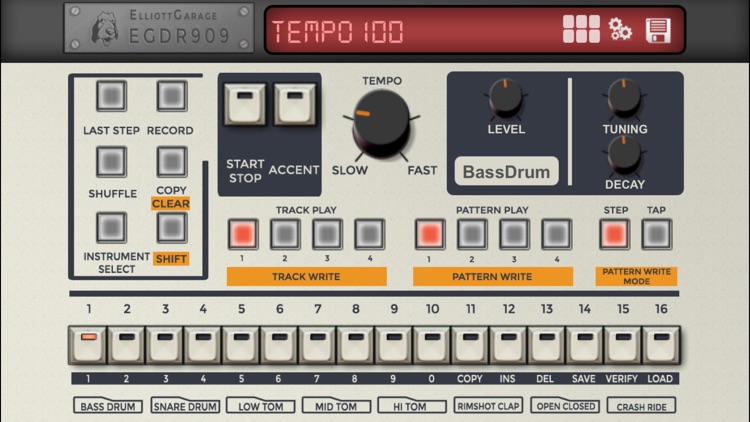
Task: Toggle step key 12 (Ins)
Action: pos(508,345)
